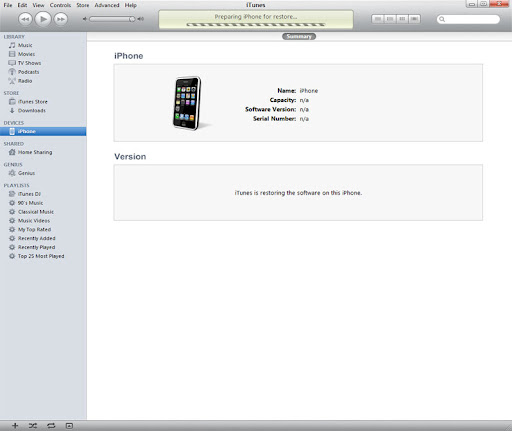Click the Add playlist plus button

point(15,426)
